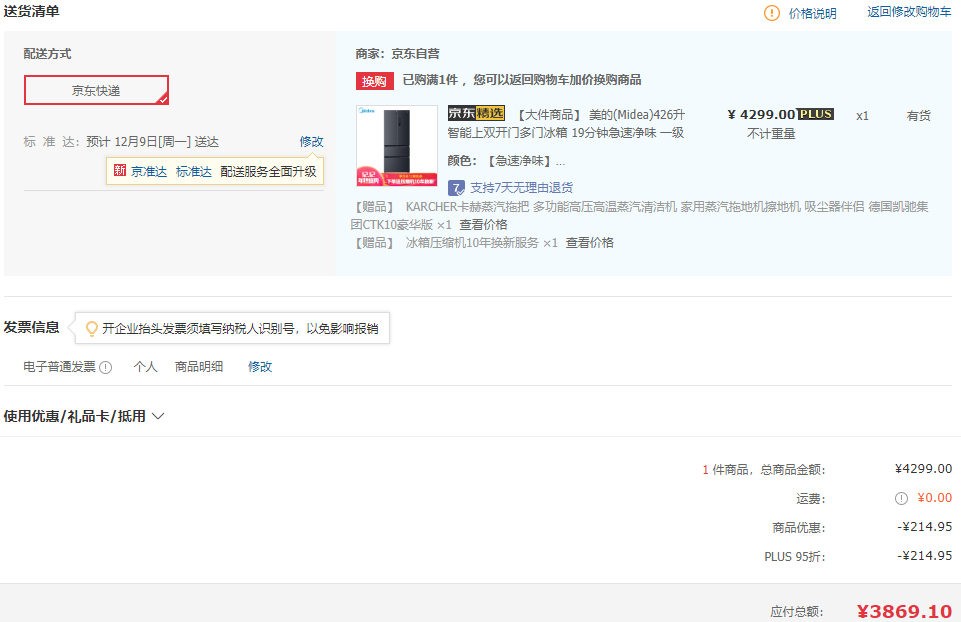Image resolution: width=961 pixels, height=622 pixels.
Task: Click the KARCHER steam mop gift description
Action: tap(639, 215)
